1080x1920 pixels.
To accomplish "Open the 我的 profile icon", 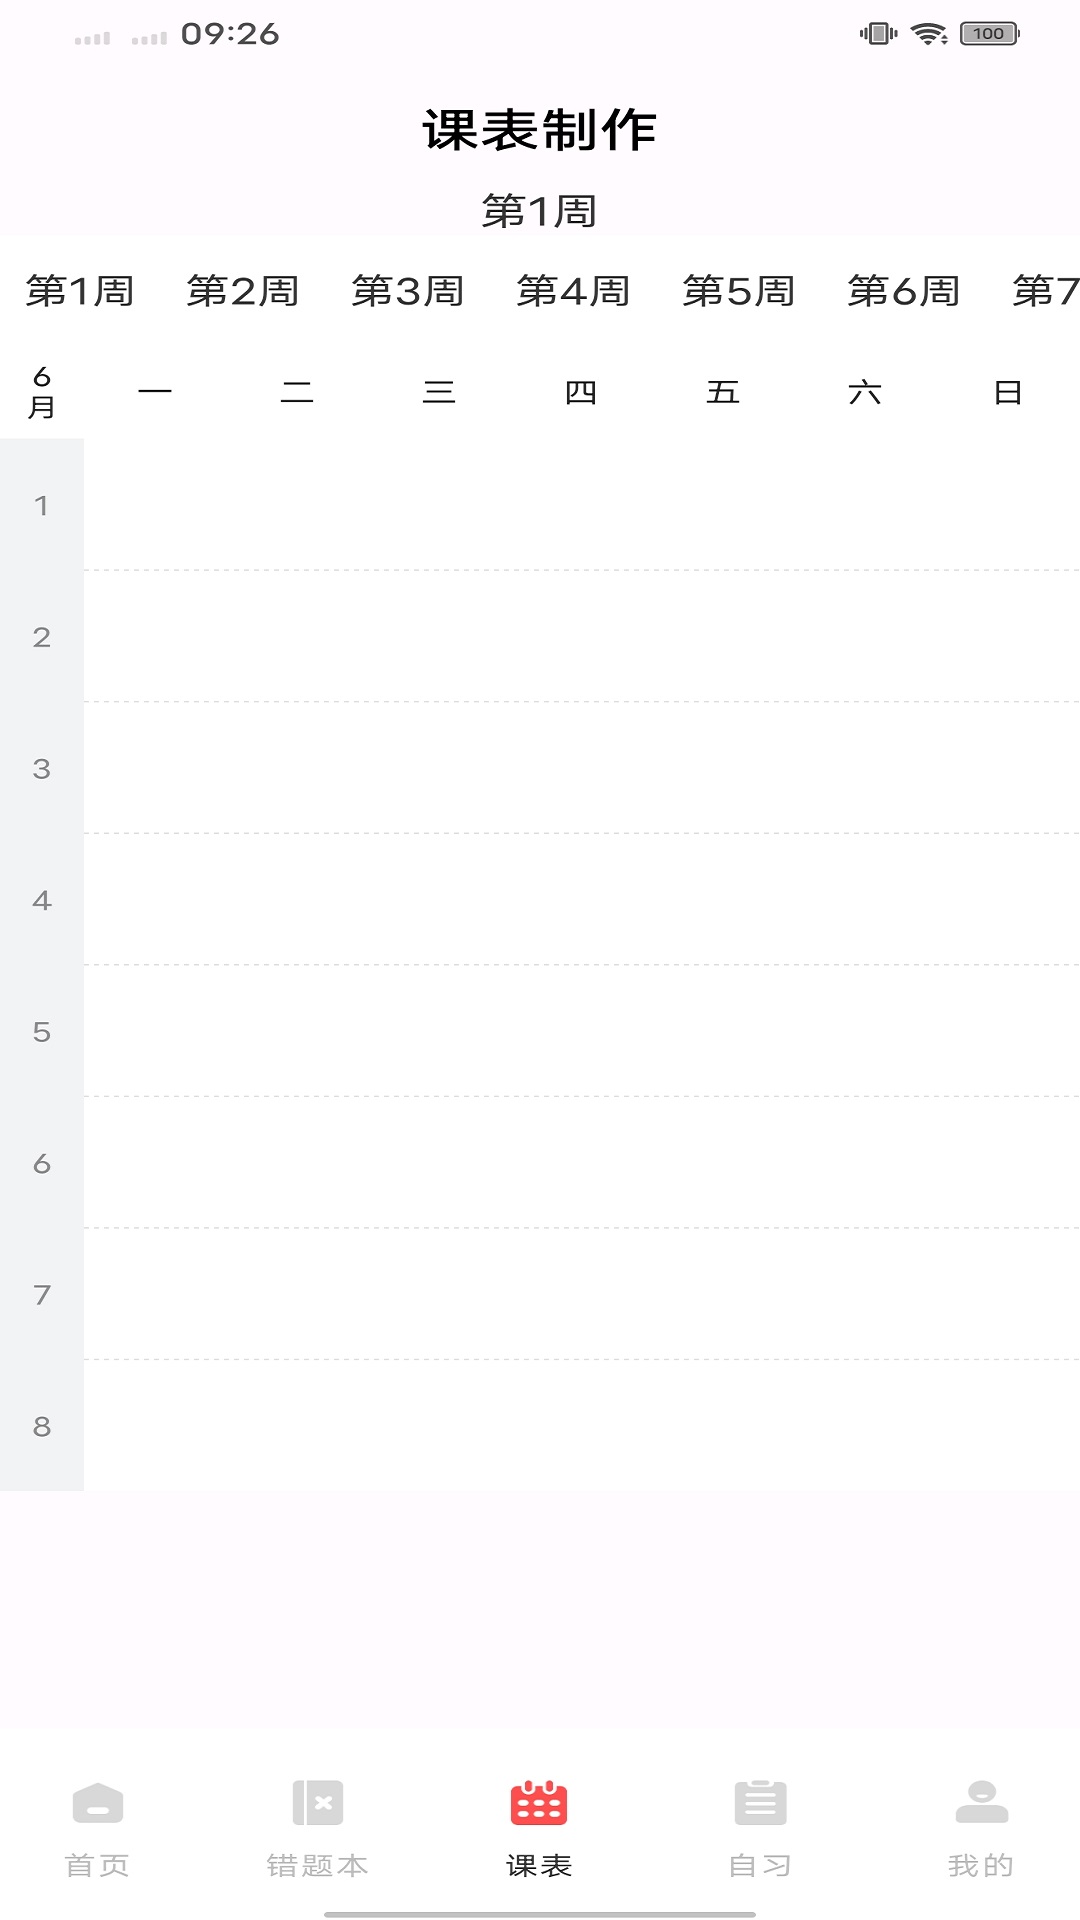I will click(982, 1802).
